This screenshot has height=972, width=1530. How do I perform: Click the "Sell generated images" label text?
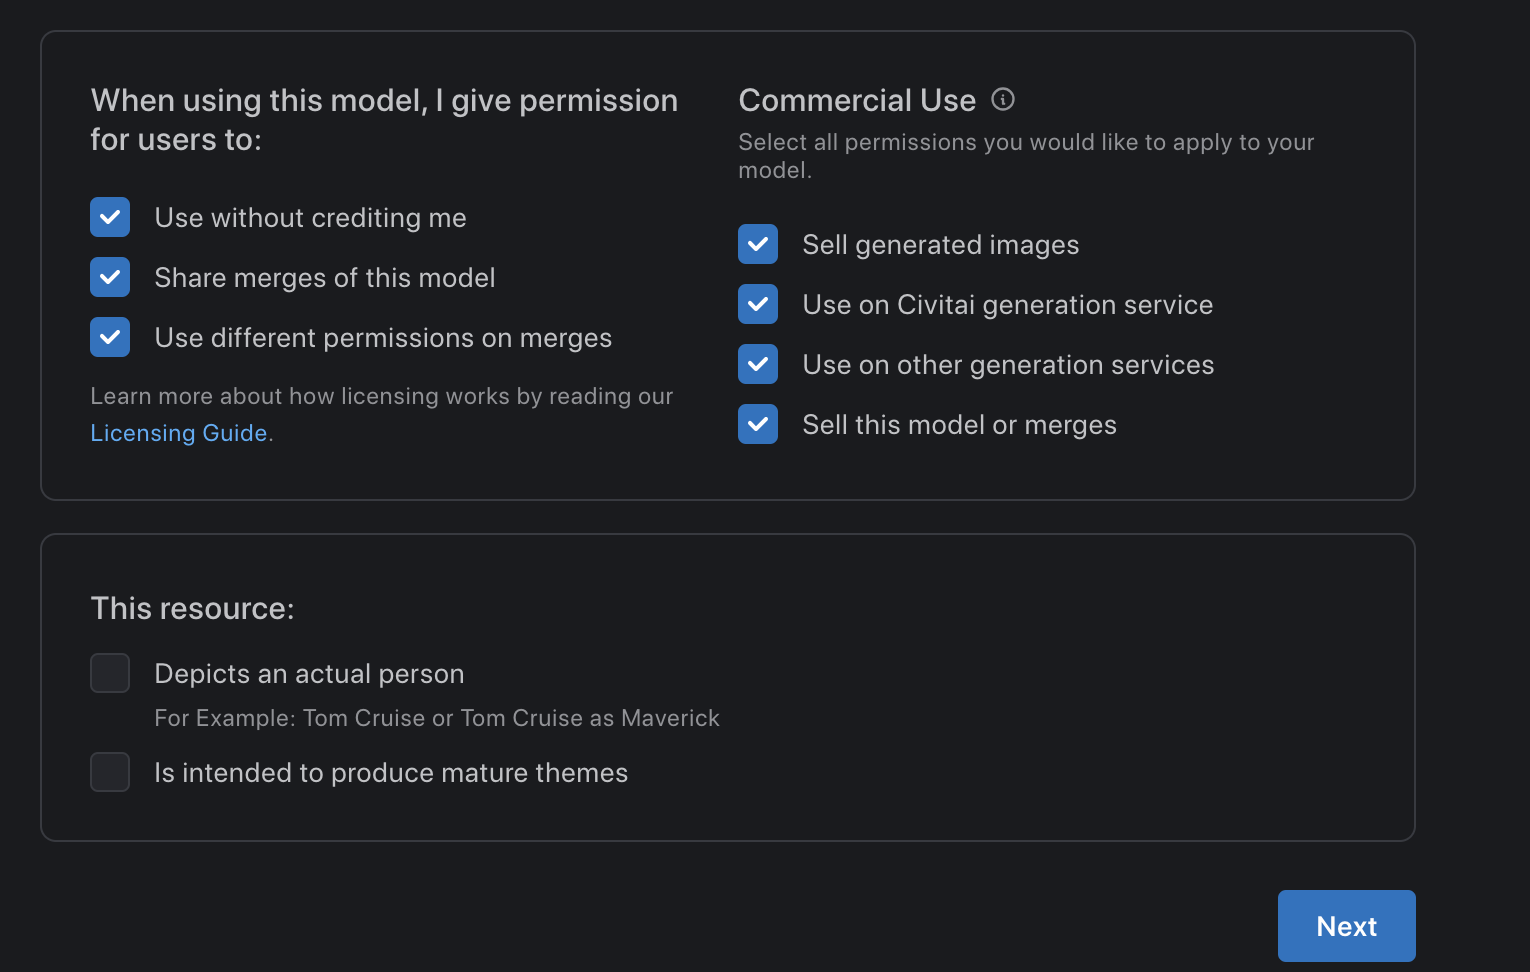(940, 245)
